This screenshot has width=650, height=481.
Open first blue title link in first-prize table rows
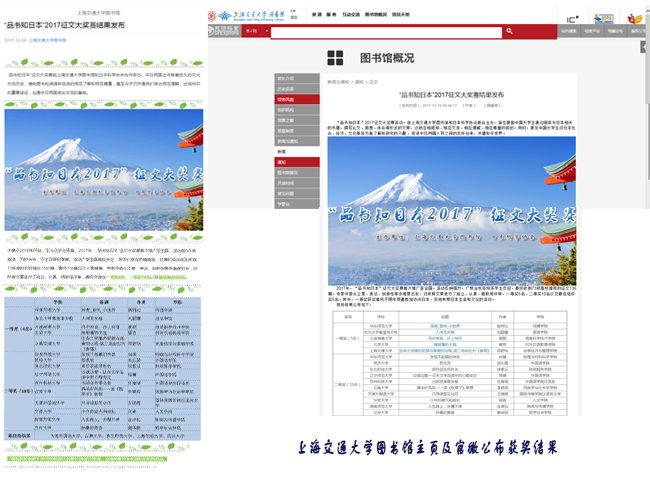point(445,326)
